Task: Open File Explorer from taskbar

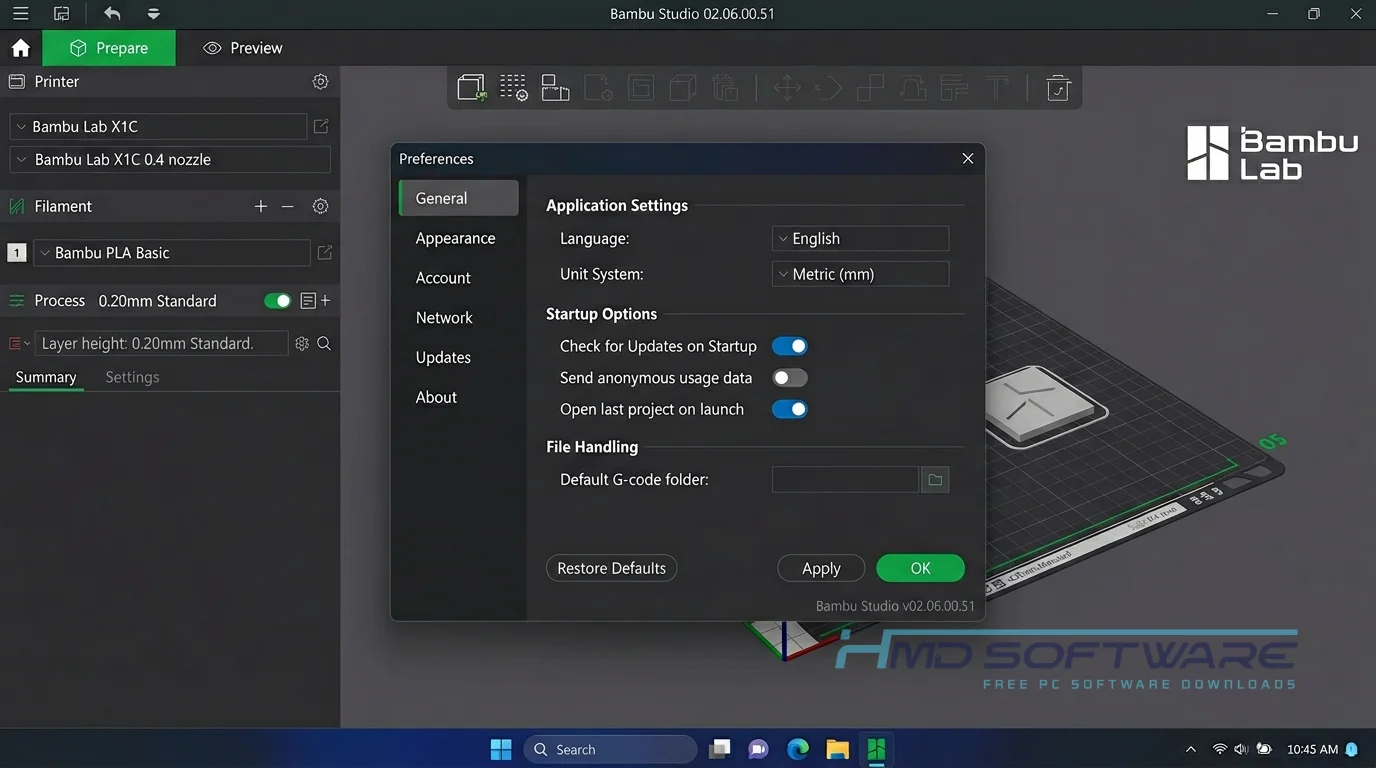Action: pos(837,749)
